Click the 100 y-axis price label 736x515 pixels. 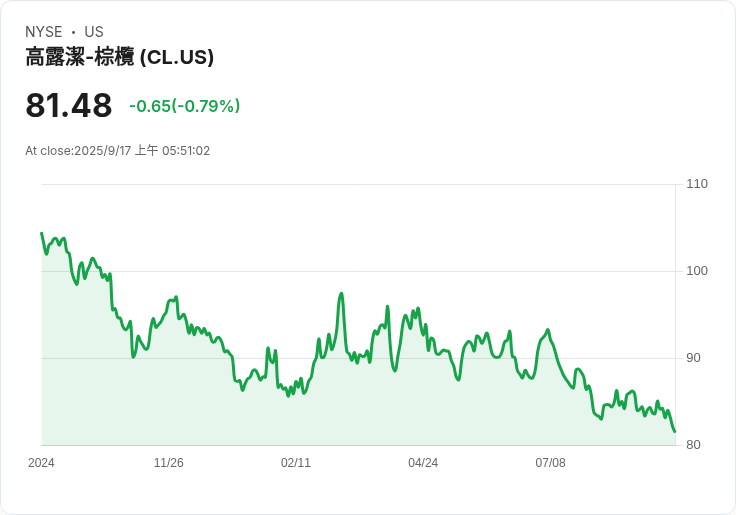pyautogui.click(x=697, y=271)
